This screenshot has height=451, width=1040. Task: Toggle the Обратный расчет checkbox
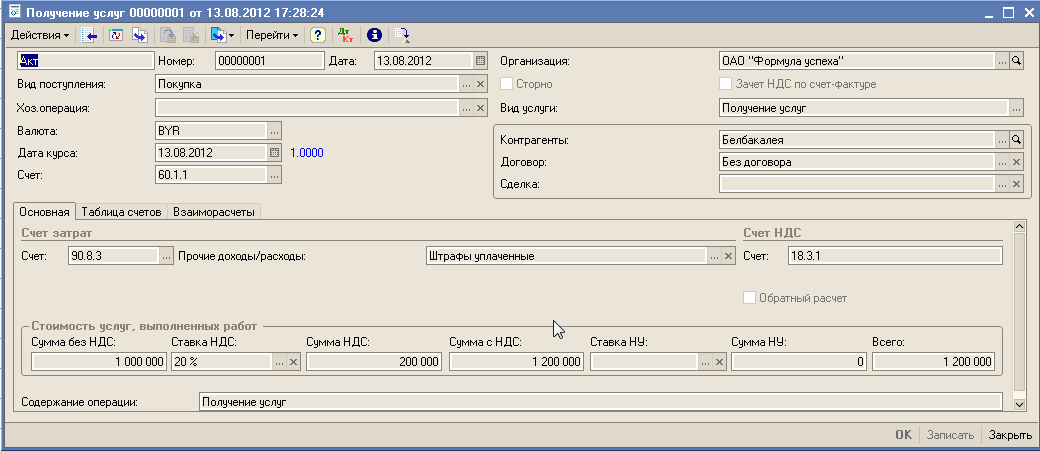pyautogui.click(x=749, y=298)
